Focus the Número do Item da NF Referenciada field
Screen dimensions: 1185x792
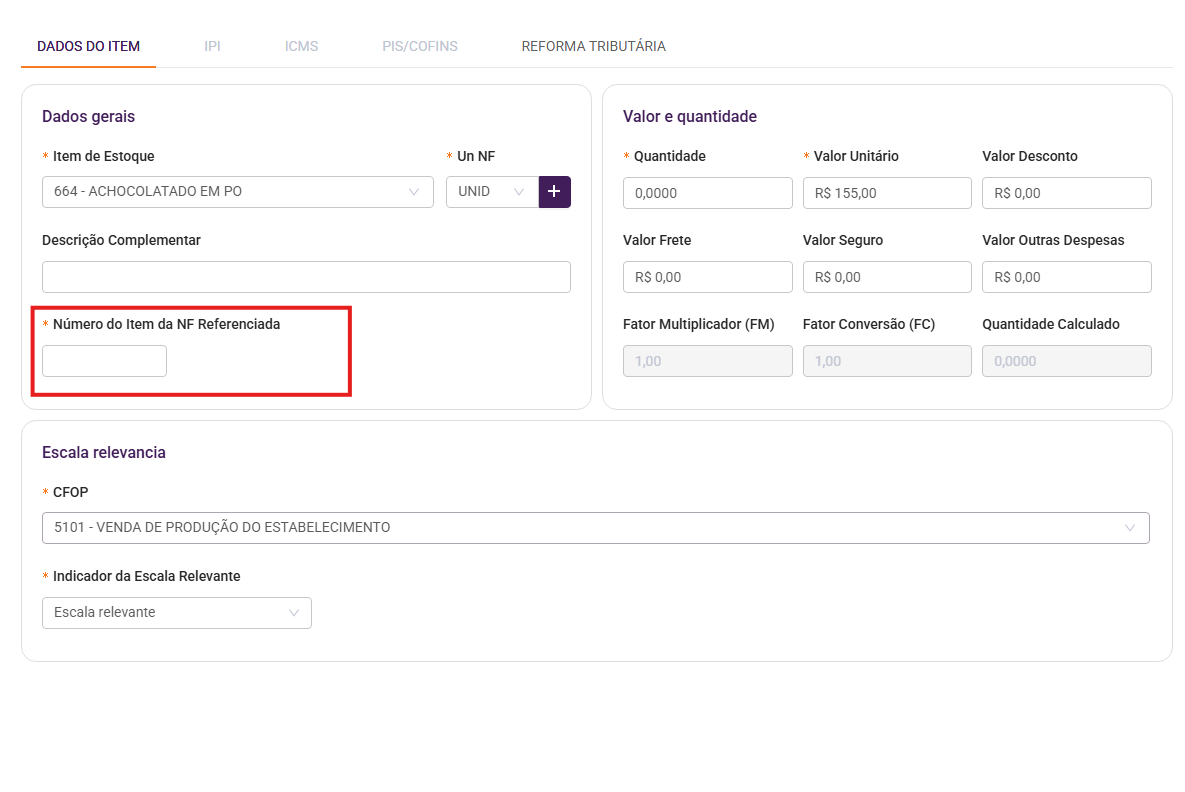(x=104, y=361)
